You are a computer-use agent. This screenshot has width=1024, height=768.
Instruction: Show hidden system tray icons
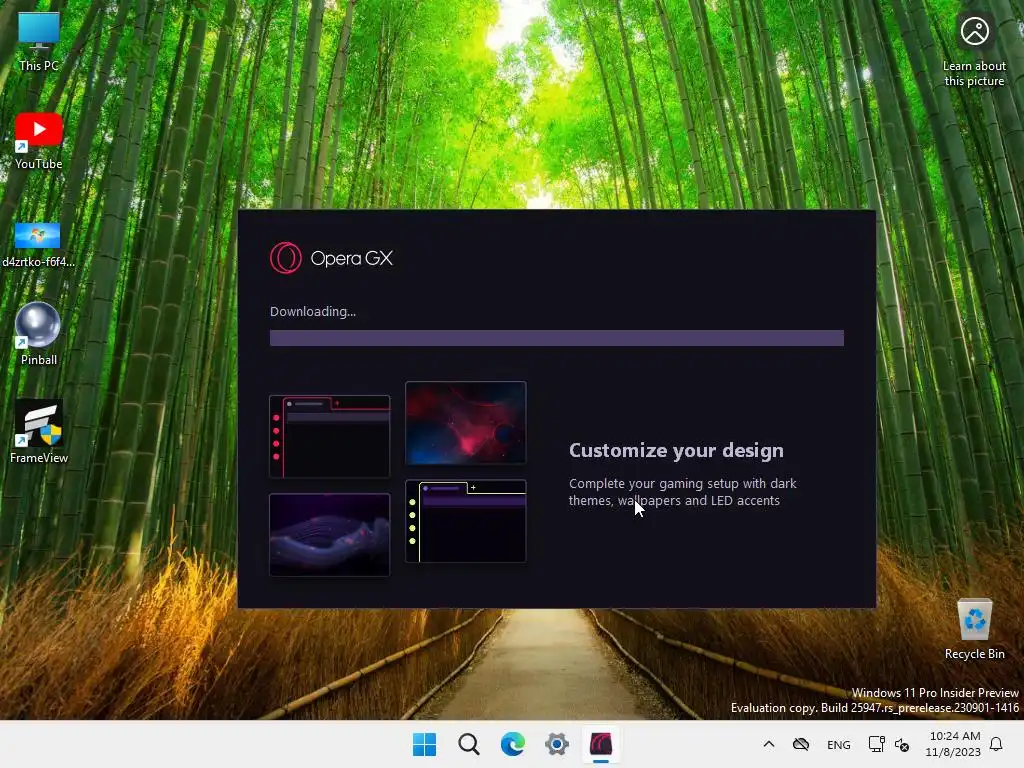tap(769, 744)
